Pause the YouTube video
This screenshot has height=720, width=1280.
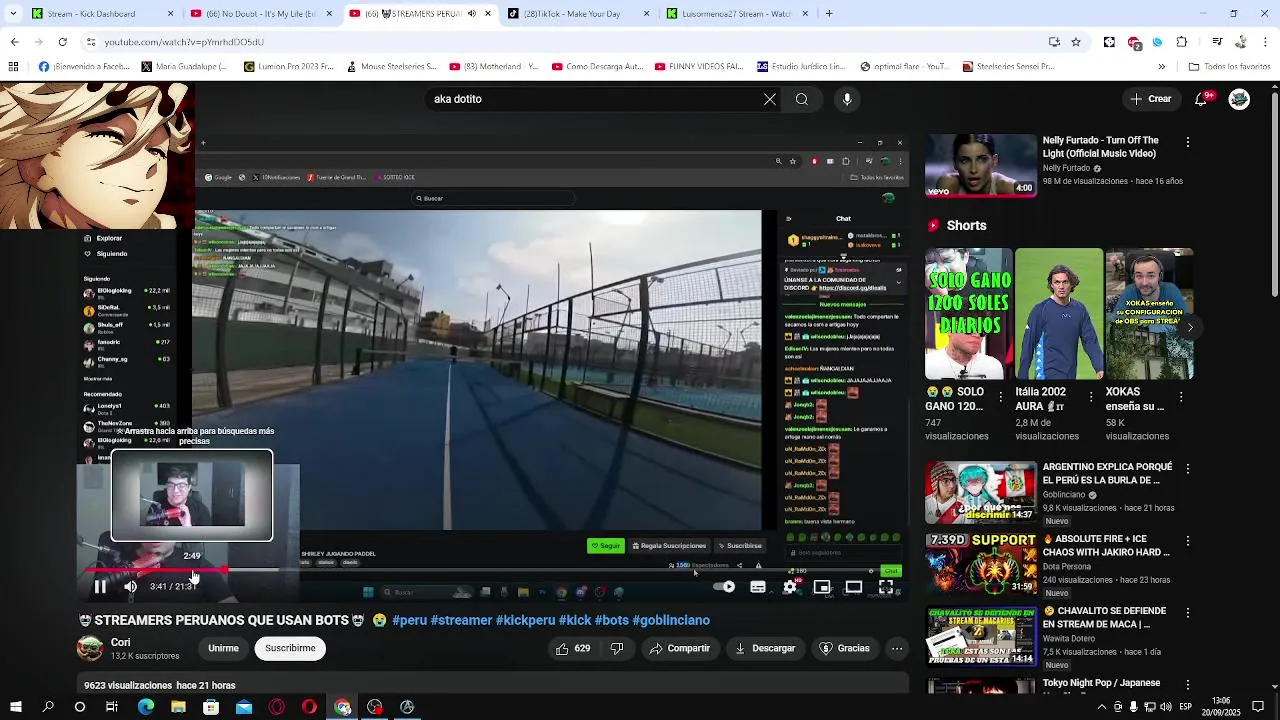point(100,587)
